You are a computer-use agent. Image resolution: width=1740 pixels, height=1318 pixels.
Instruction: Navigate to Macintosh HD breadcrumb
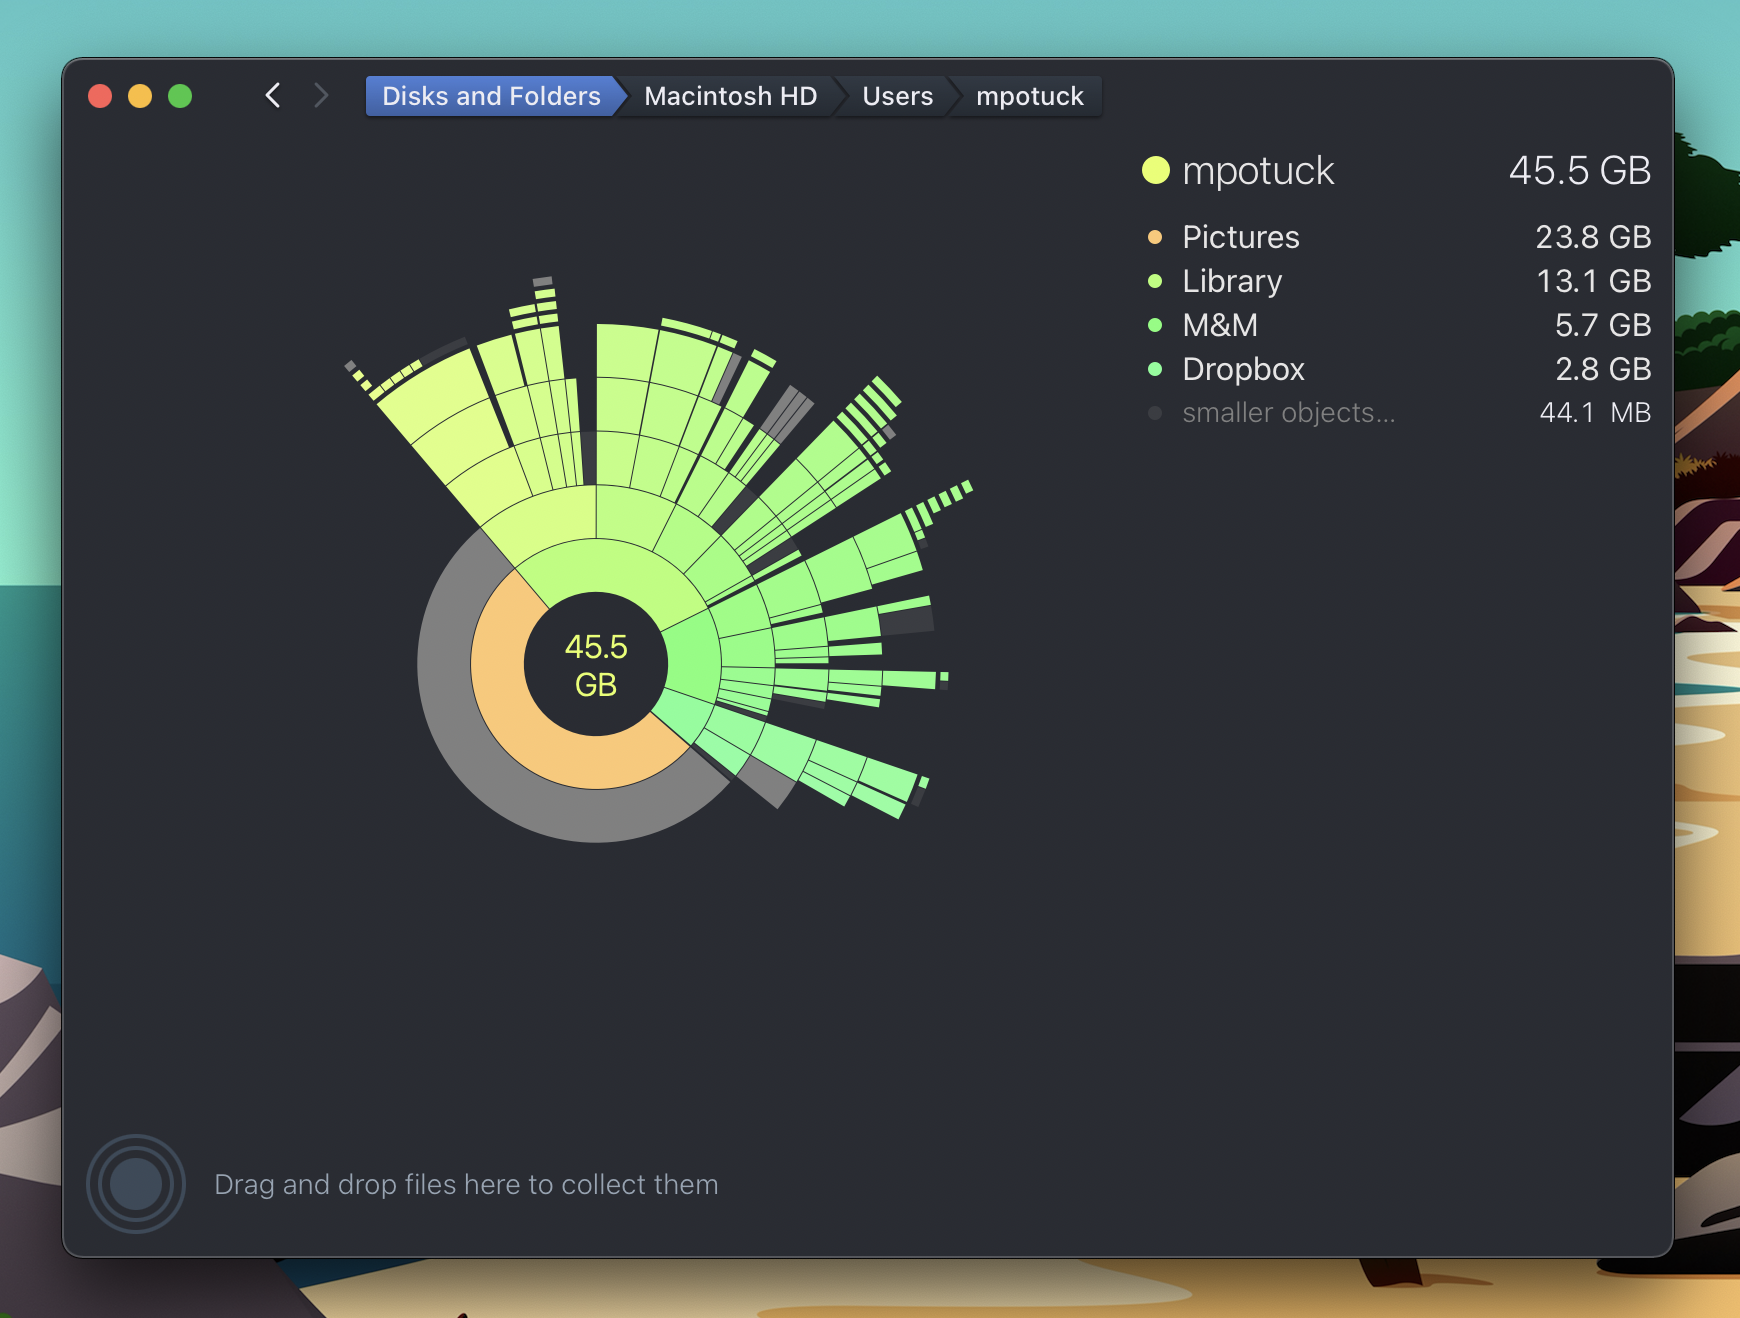point(730,96)
